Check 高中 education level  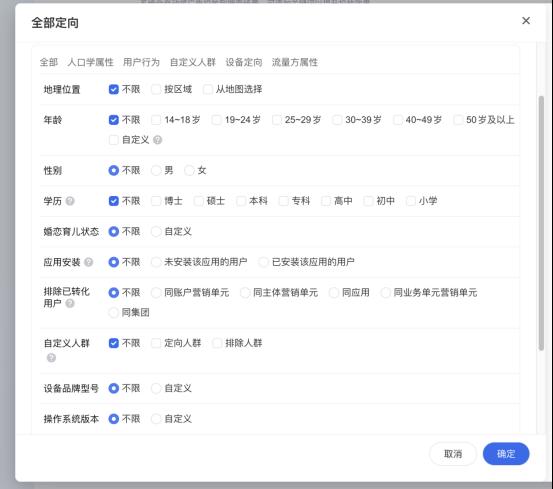pos(326,201)
